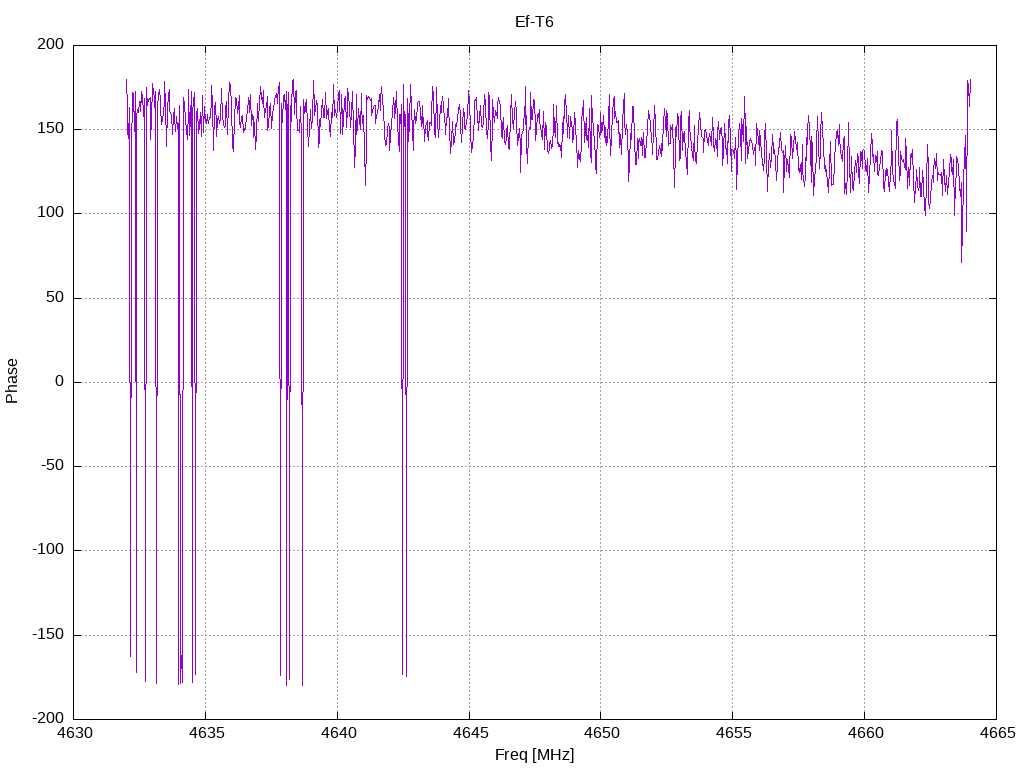Click the x-axis tick label 4655

[x=733, y=733]
